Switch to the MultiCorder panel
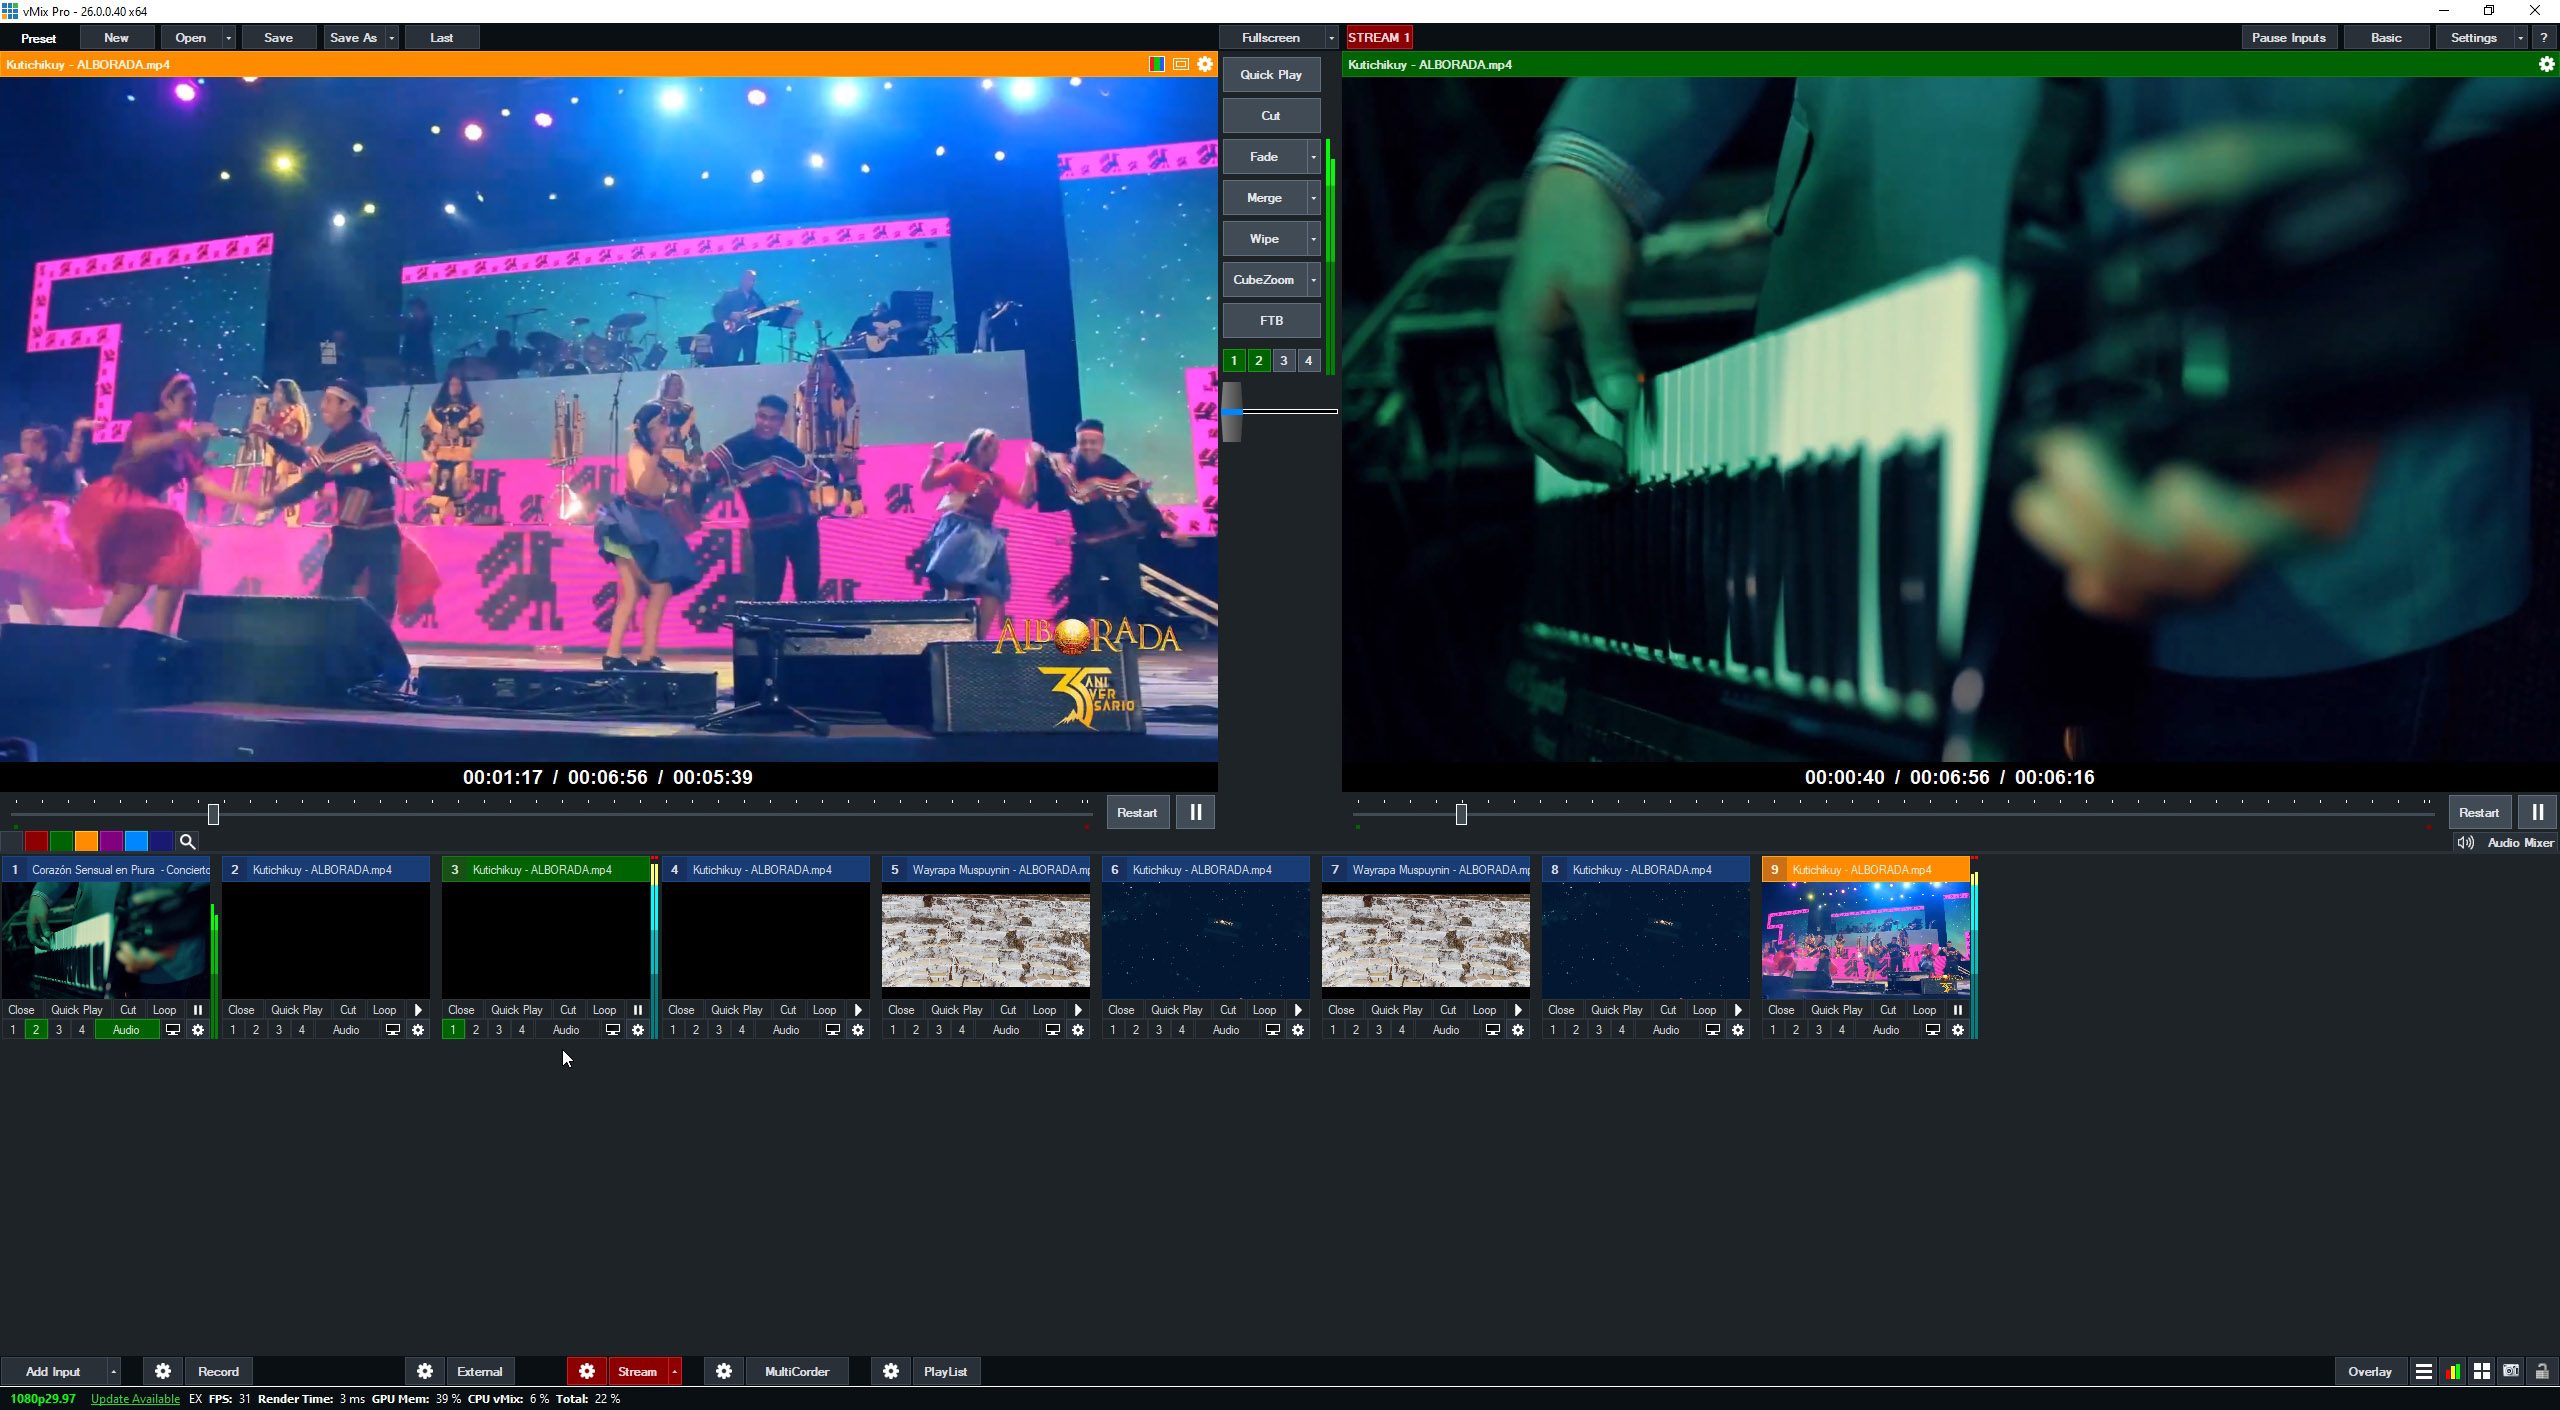 (797, 1371)
